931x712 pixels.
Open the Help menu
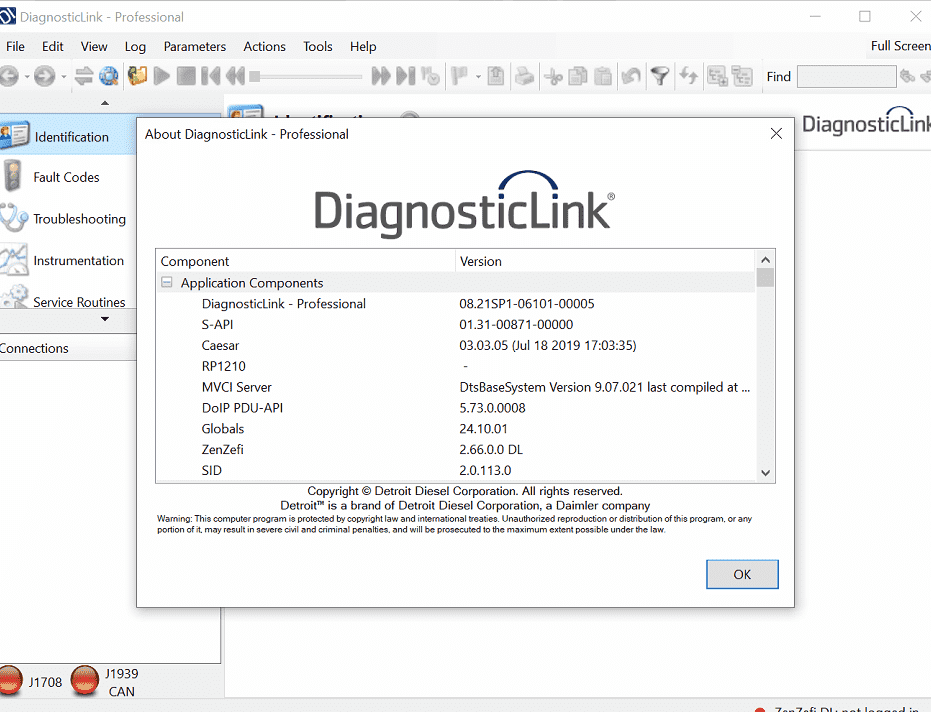tap(363, 46)
